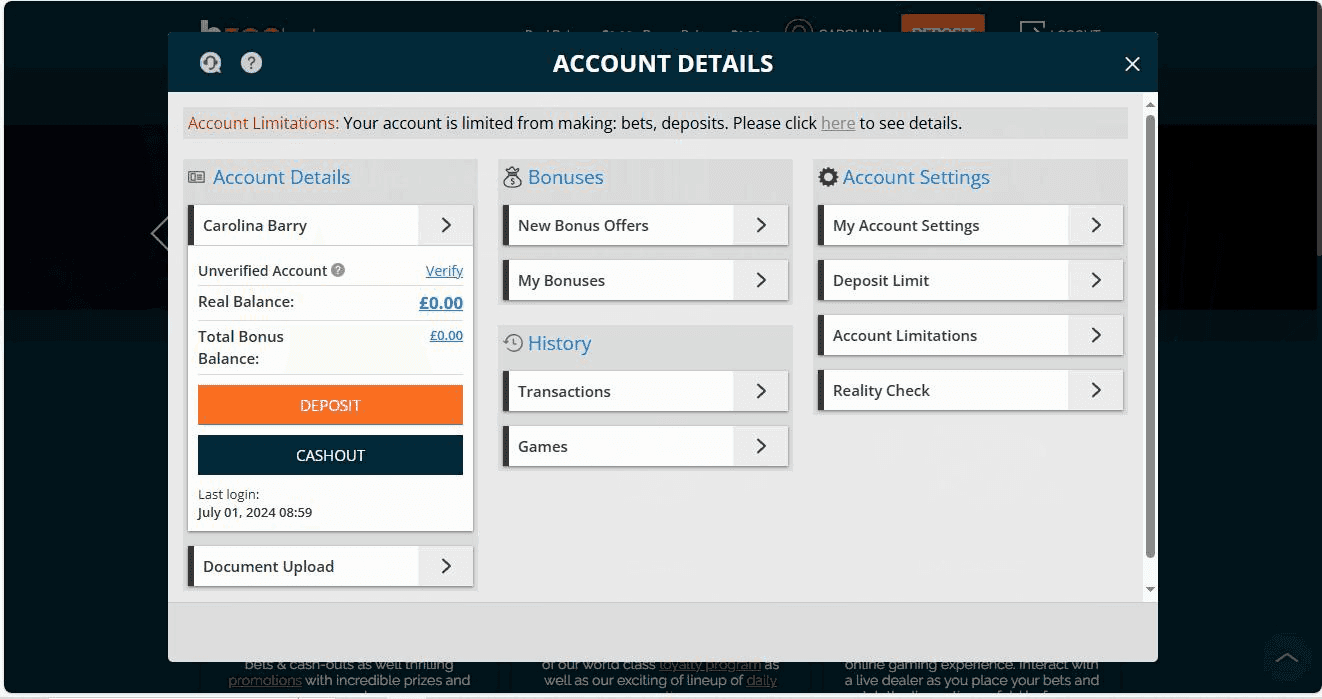
Task: Click the Account Details card icon
Action: pos(199,176)
